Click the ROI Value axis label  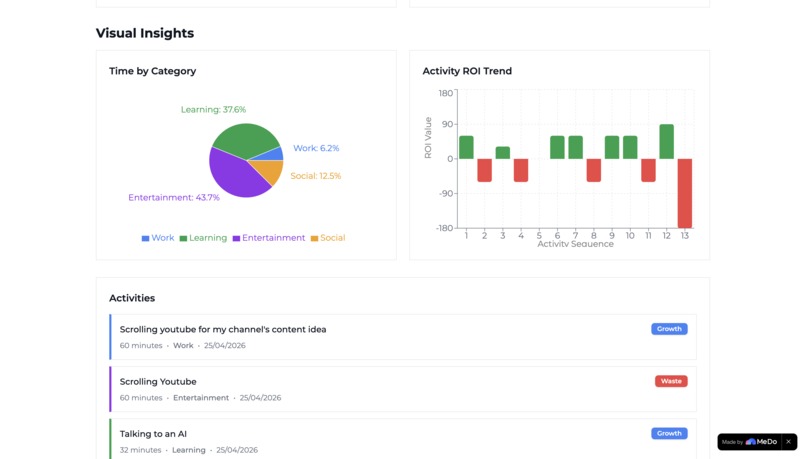click(428, 138)
